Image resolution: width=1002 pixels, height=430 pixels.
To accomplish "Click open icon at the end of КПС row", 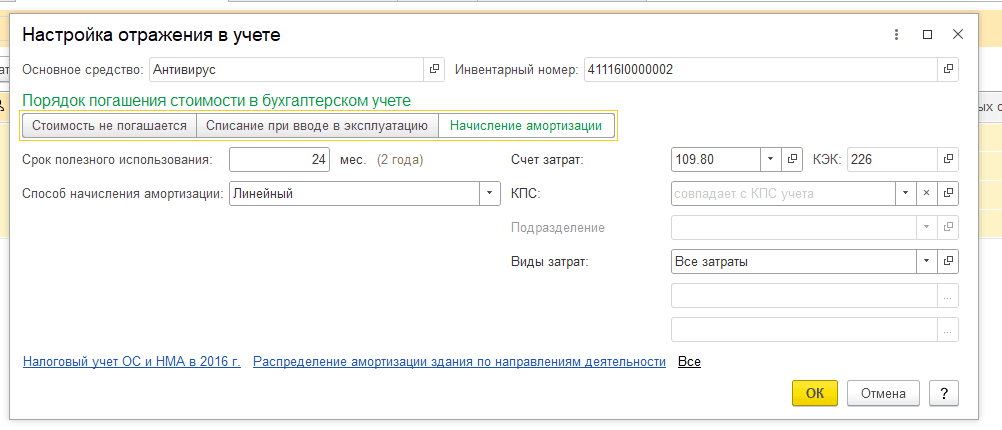I will coord(948,193).
